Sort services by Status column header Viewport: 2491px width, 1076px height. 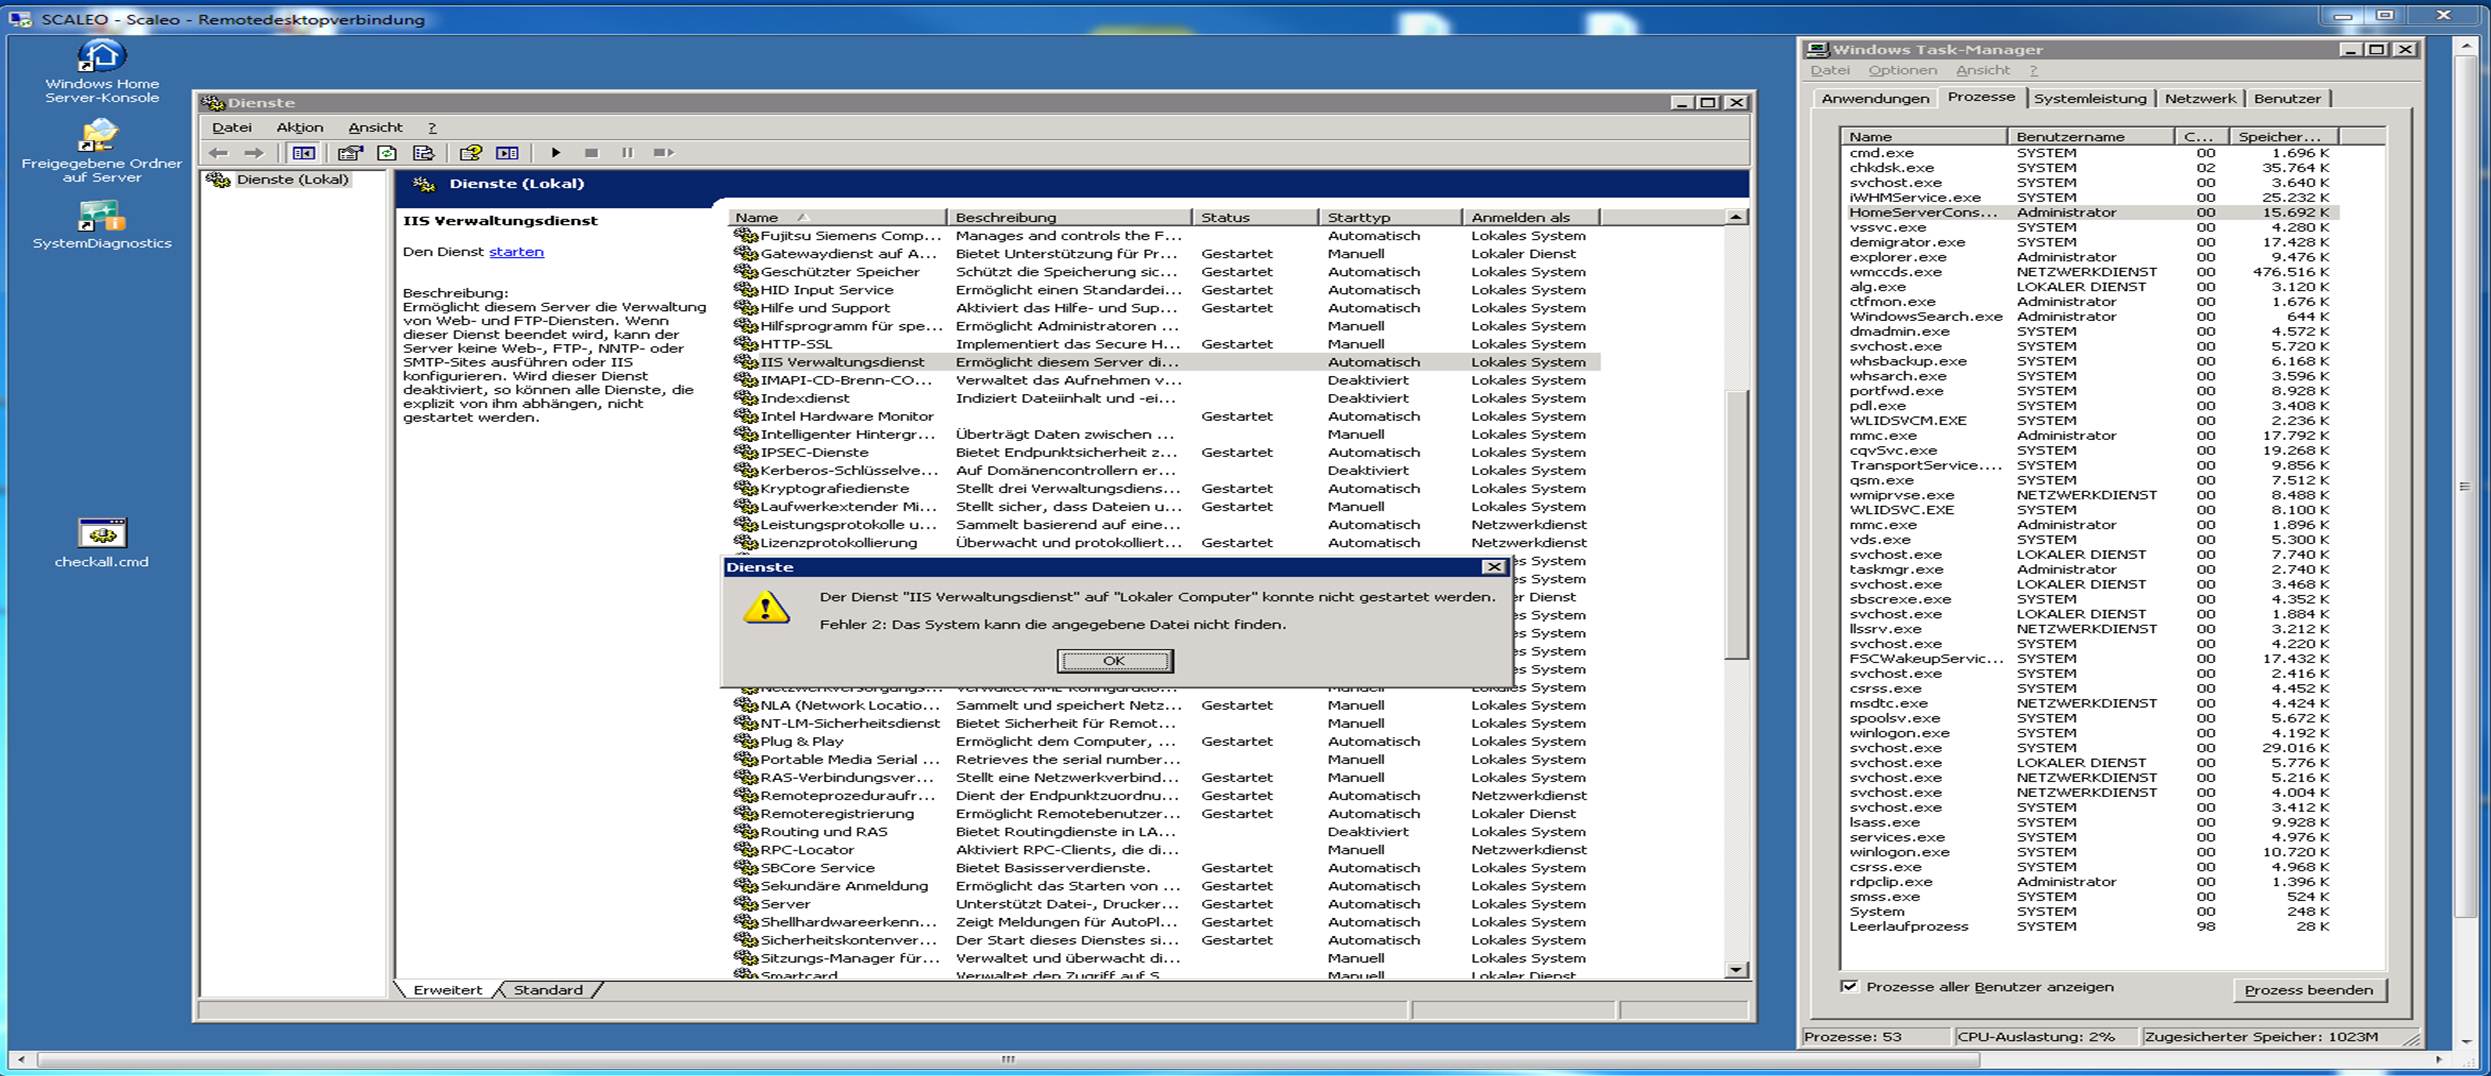(x=1255, y=217)
